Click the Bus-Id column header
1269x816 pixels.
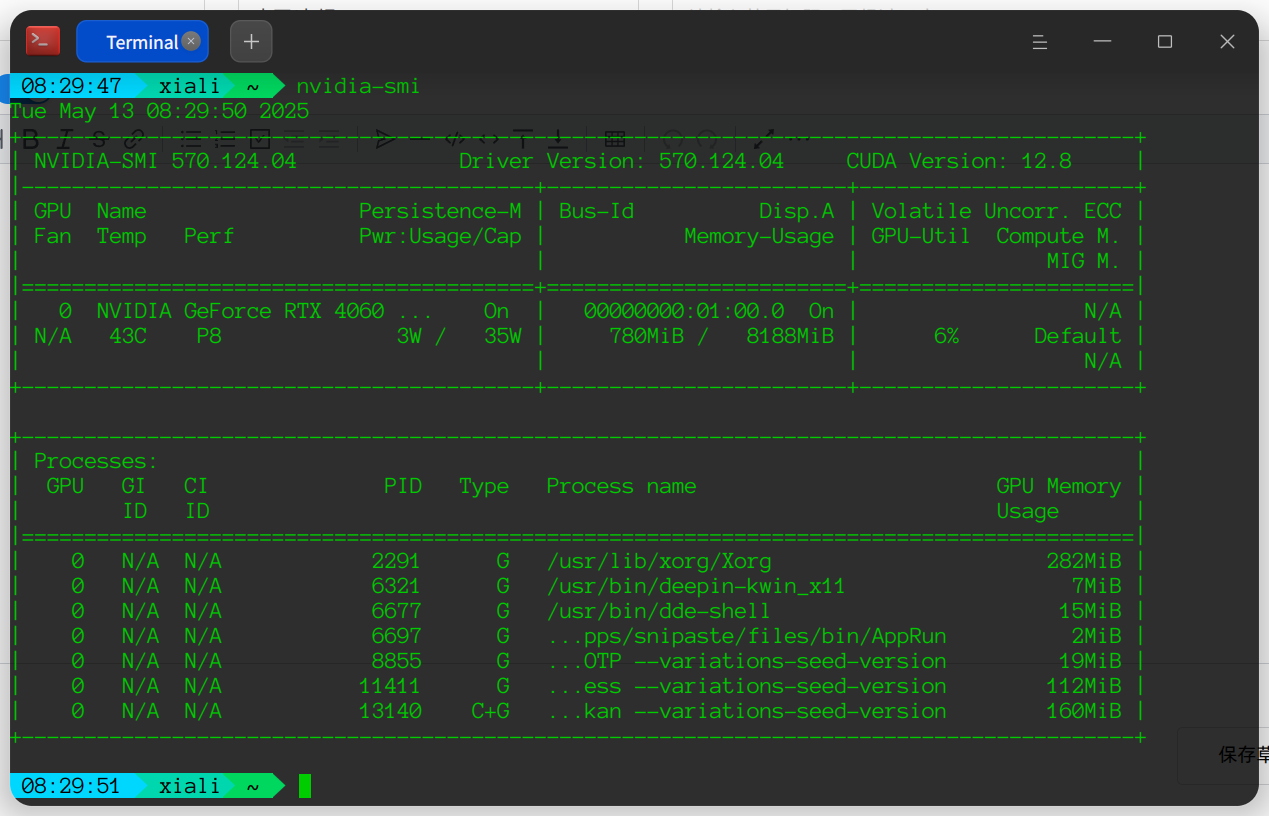pyautogui.click(x=596, y=211)
